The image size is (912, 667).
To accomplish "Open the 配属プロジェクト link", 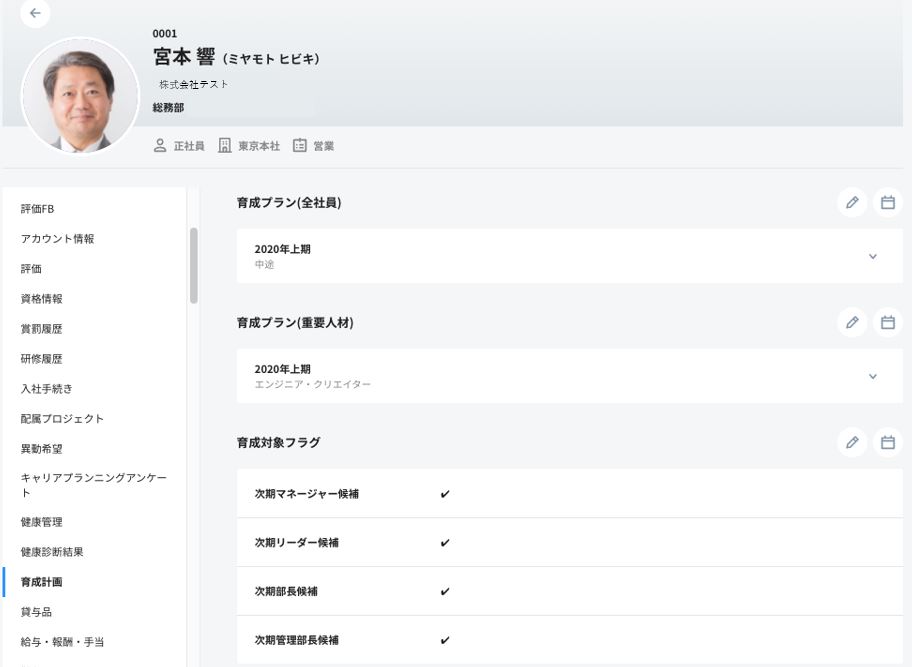I will (x=62, y=419).
